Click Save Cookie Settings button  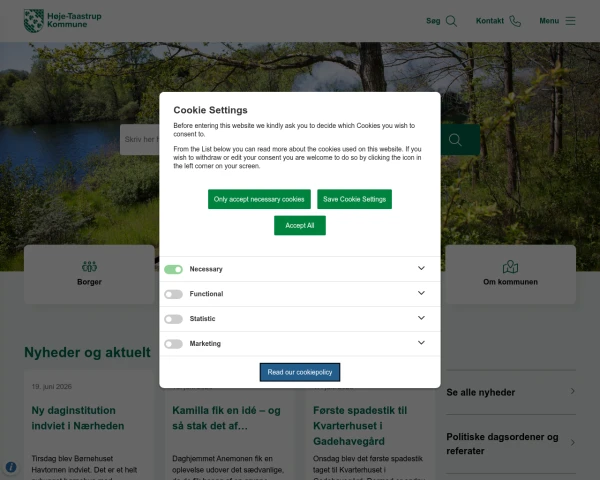[354, 199]
